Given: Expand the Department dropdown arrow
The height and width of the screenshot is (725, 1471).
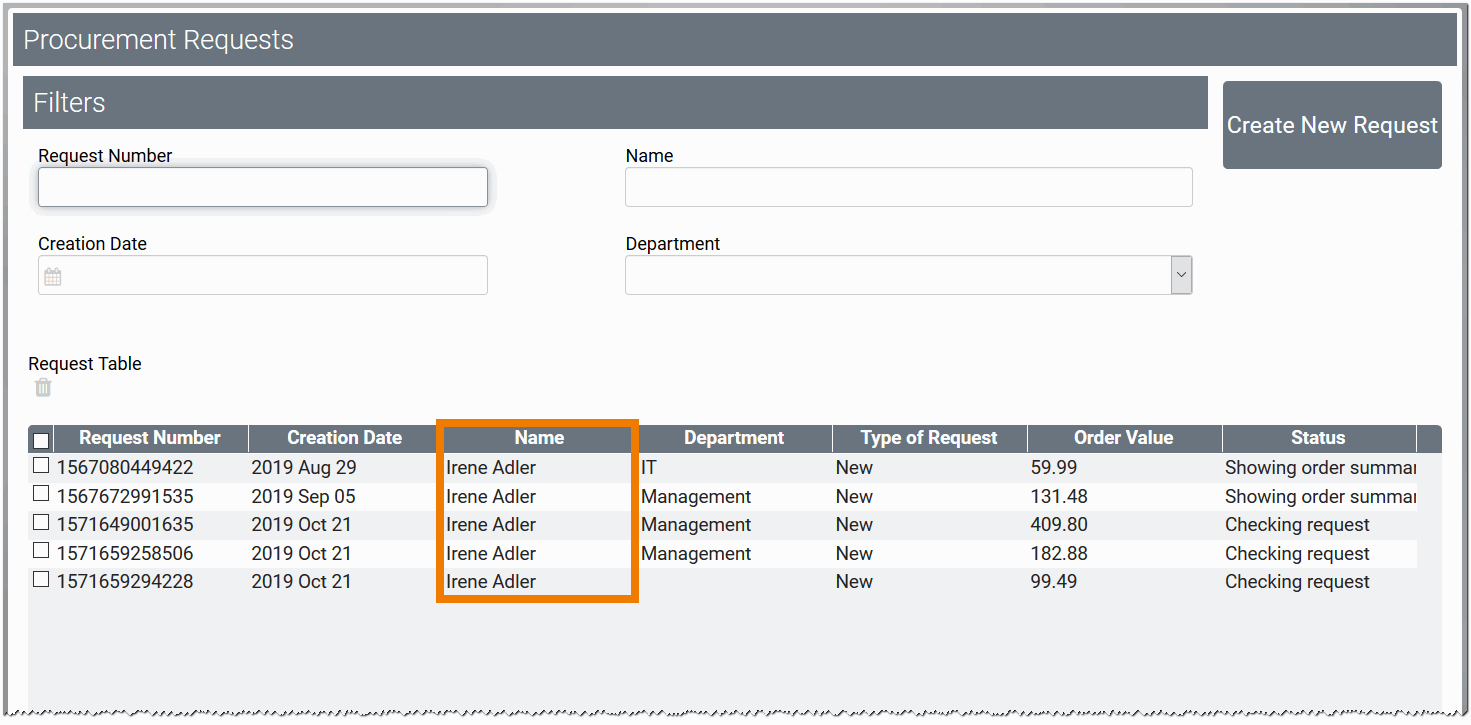Looking at the screenshot, I should click(x=1181, y=275).
